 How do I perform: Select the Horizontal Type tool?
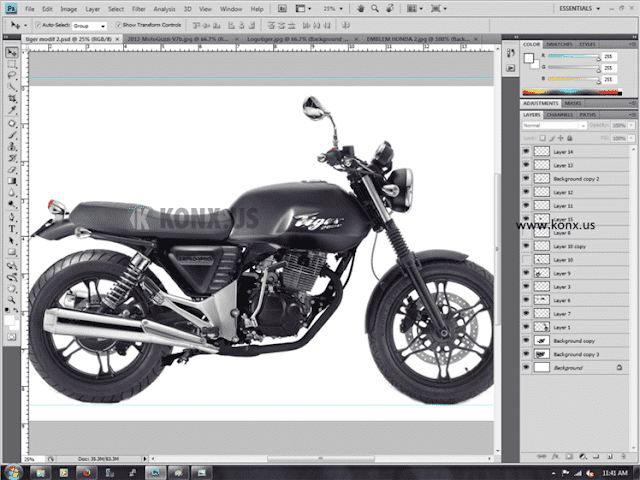[x=12, y=229]
